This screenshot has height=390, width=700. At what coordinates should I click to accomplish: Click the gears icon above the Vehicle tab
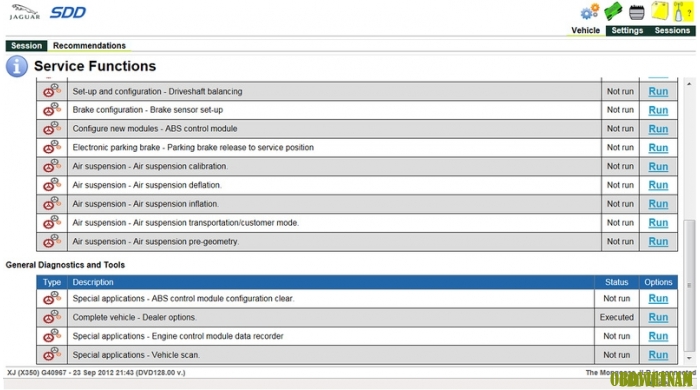[590, 12]
